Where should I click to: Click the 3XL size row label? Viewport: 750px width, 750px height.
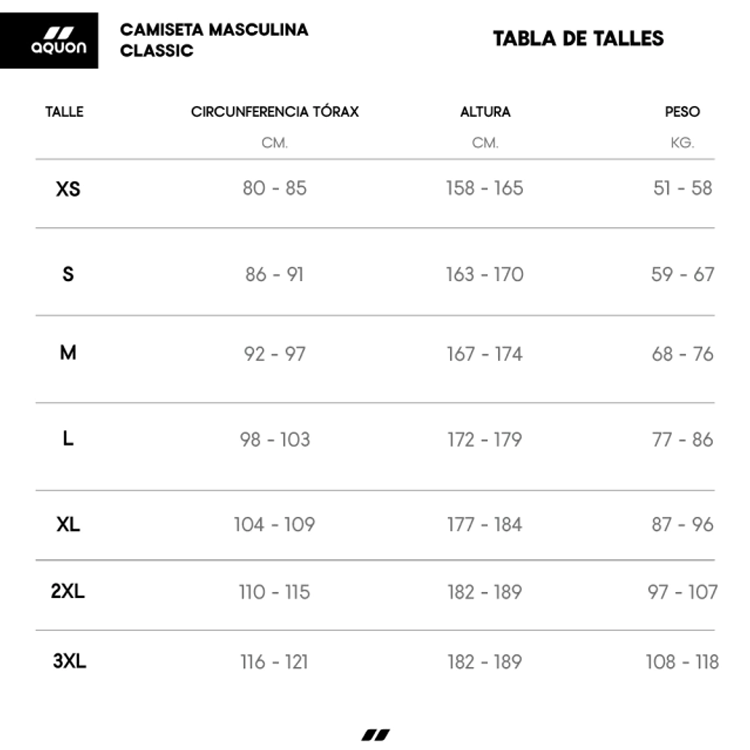point(69,661)
